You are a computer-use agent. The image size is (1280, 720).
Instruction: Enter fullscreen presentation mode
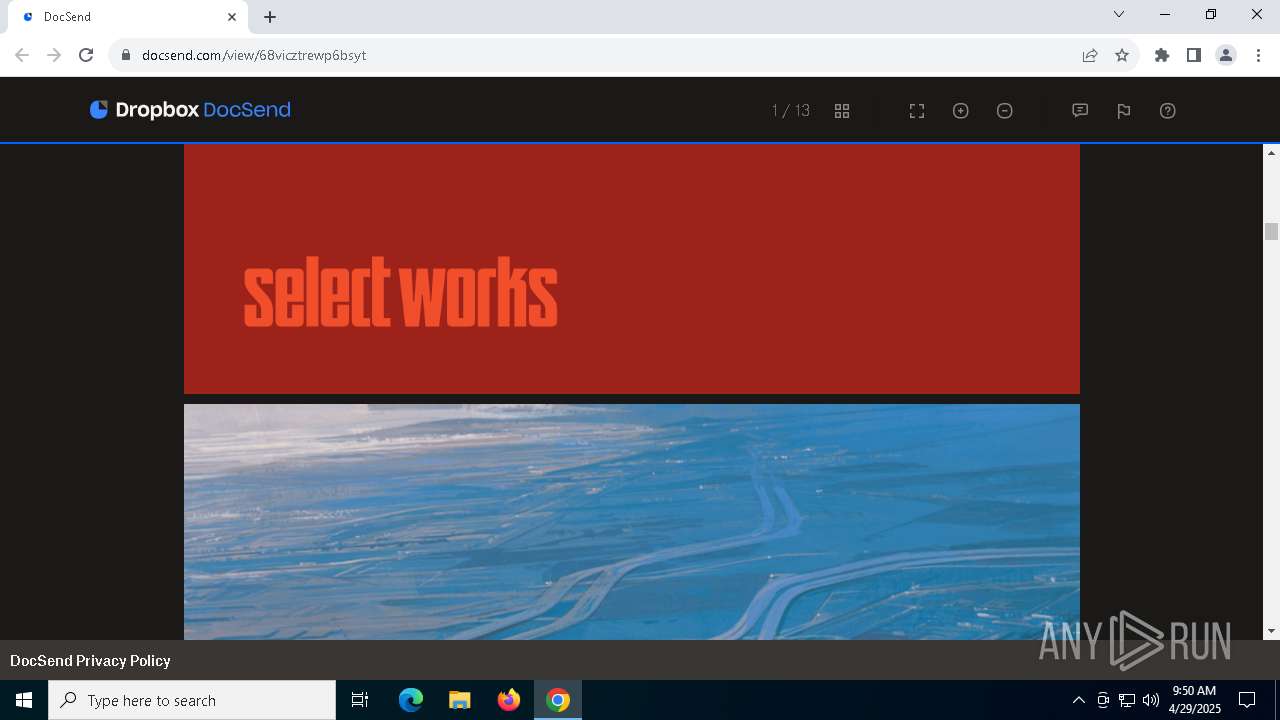coord(917,111)
